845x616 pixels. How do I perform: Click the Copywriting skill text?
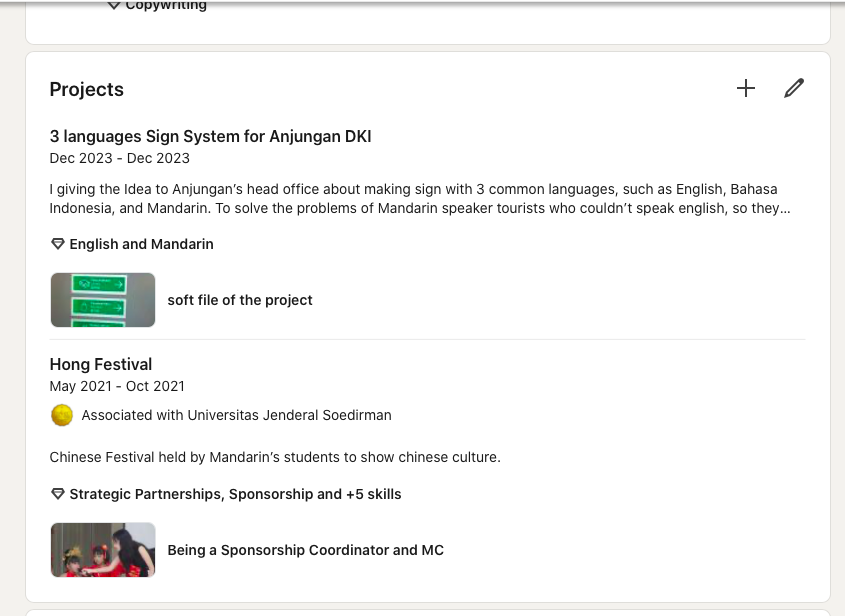pyautogui.click(x=166, y=5)
